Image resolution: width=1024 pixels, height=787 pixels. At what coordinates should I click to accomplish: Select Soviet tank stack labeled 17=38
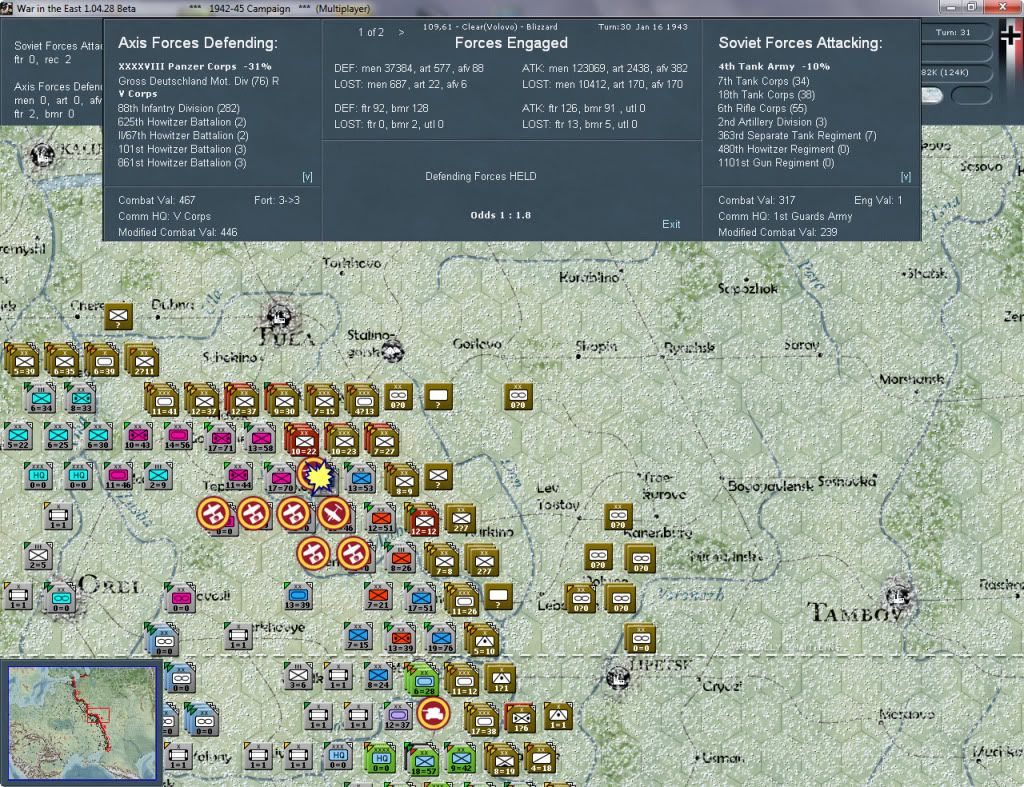point(483,719)
